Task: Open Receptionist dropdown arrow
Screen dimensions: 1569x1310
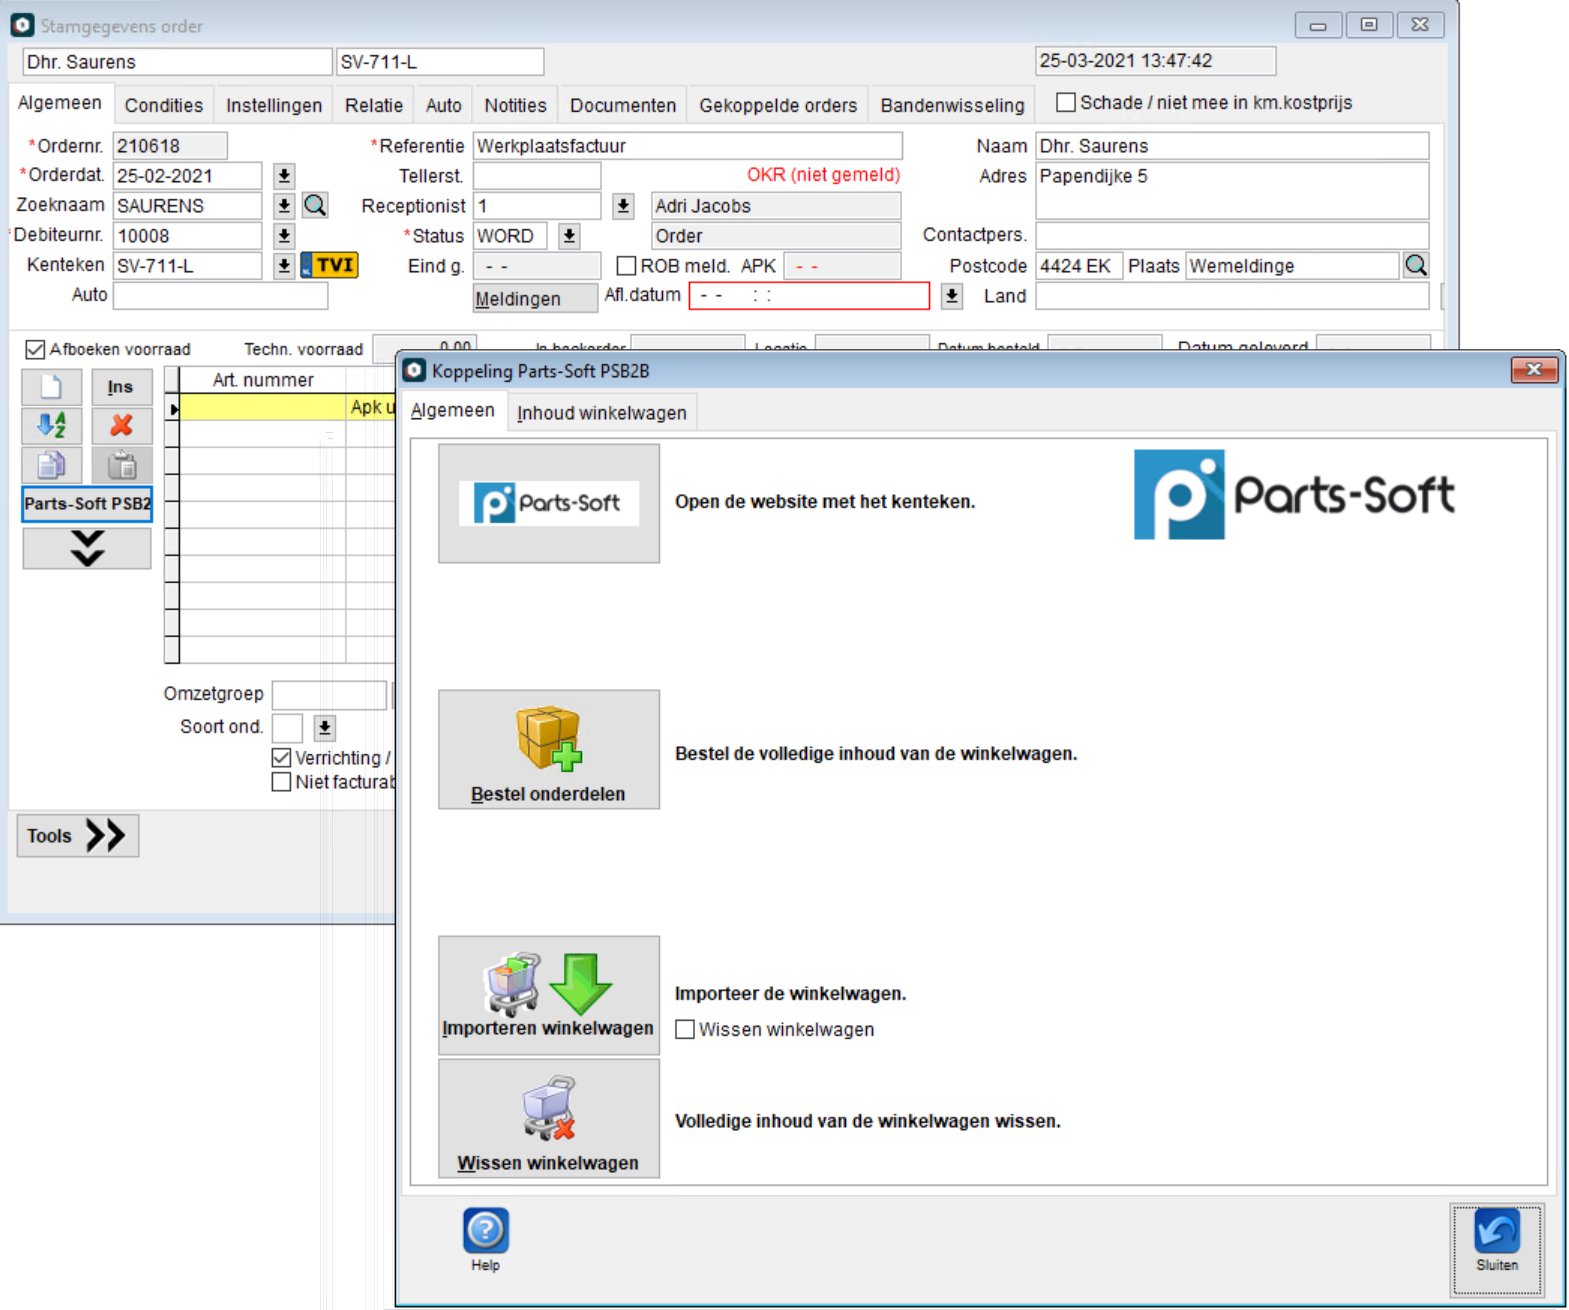Action: pos(623,205)
